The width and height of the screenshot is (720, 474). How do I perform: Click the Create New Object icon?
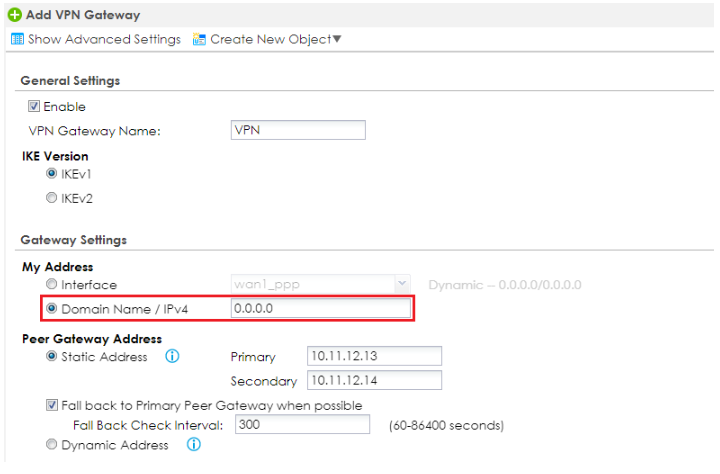(x=198, y=39)
